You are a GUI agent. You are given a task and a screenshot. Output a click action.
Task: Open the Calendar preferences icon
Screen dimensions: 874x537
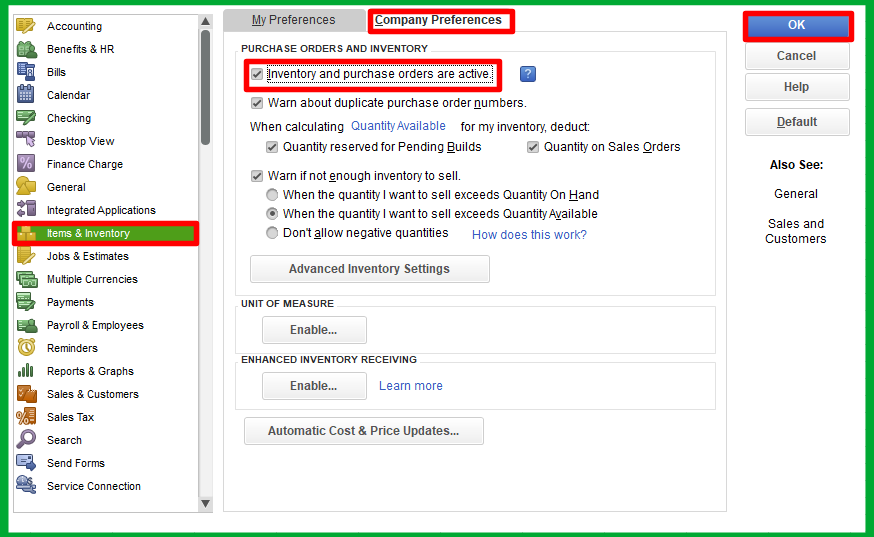[26, 95]
